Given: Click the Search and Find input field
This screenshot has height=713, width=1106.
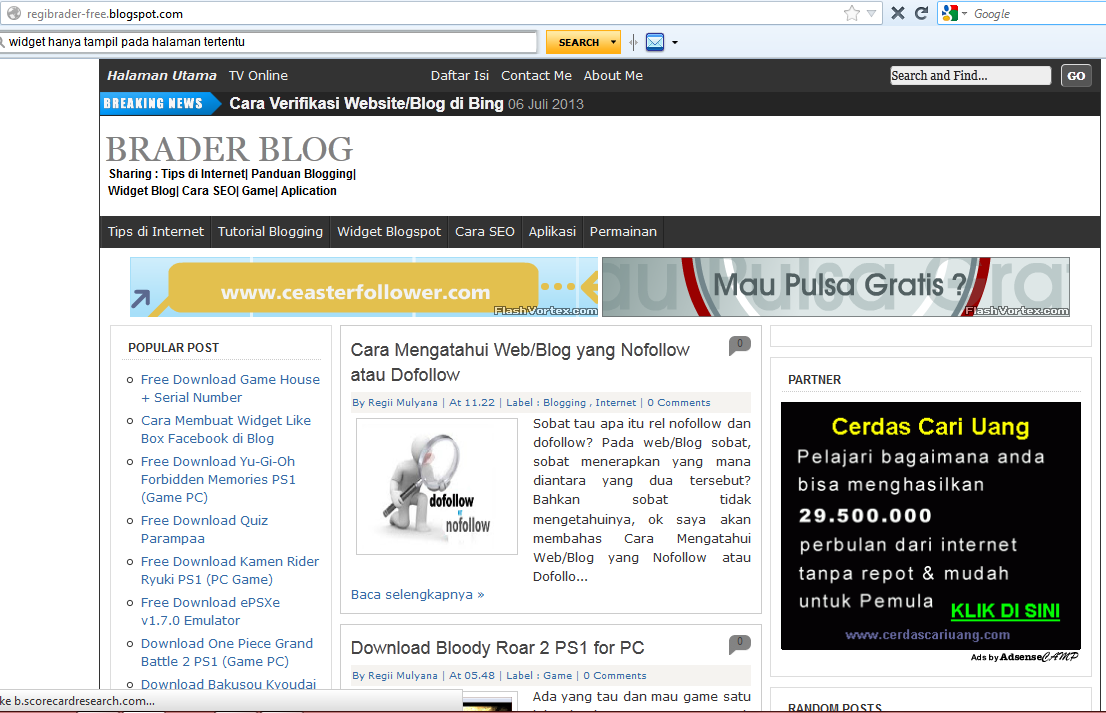Looking at the screenshot, I should tap(969, 75).
